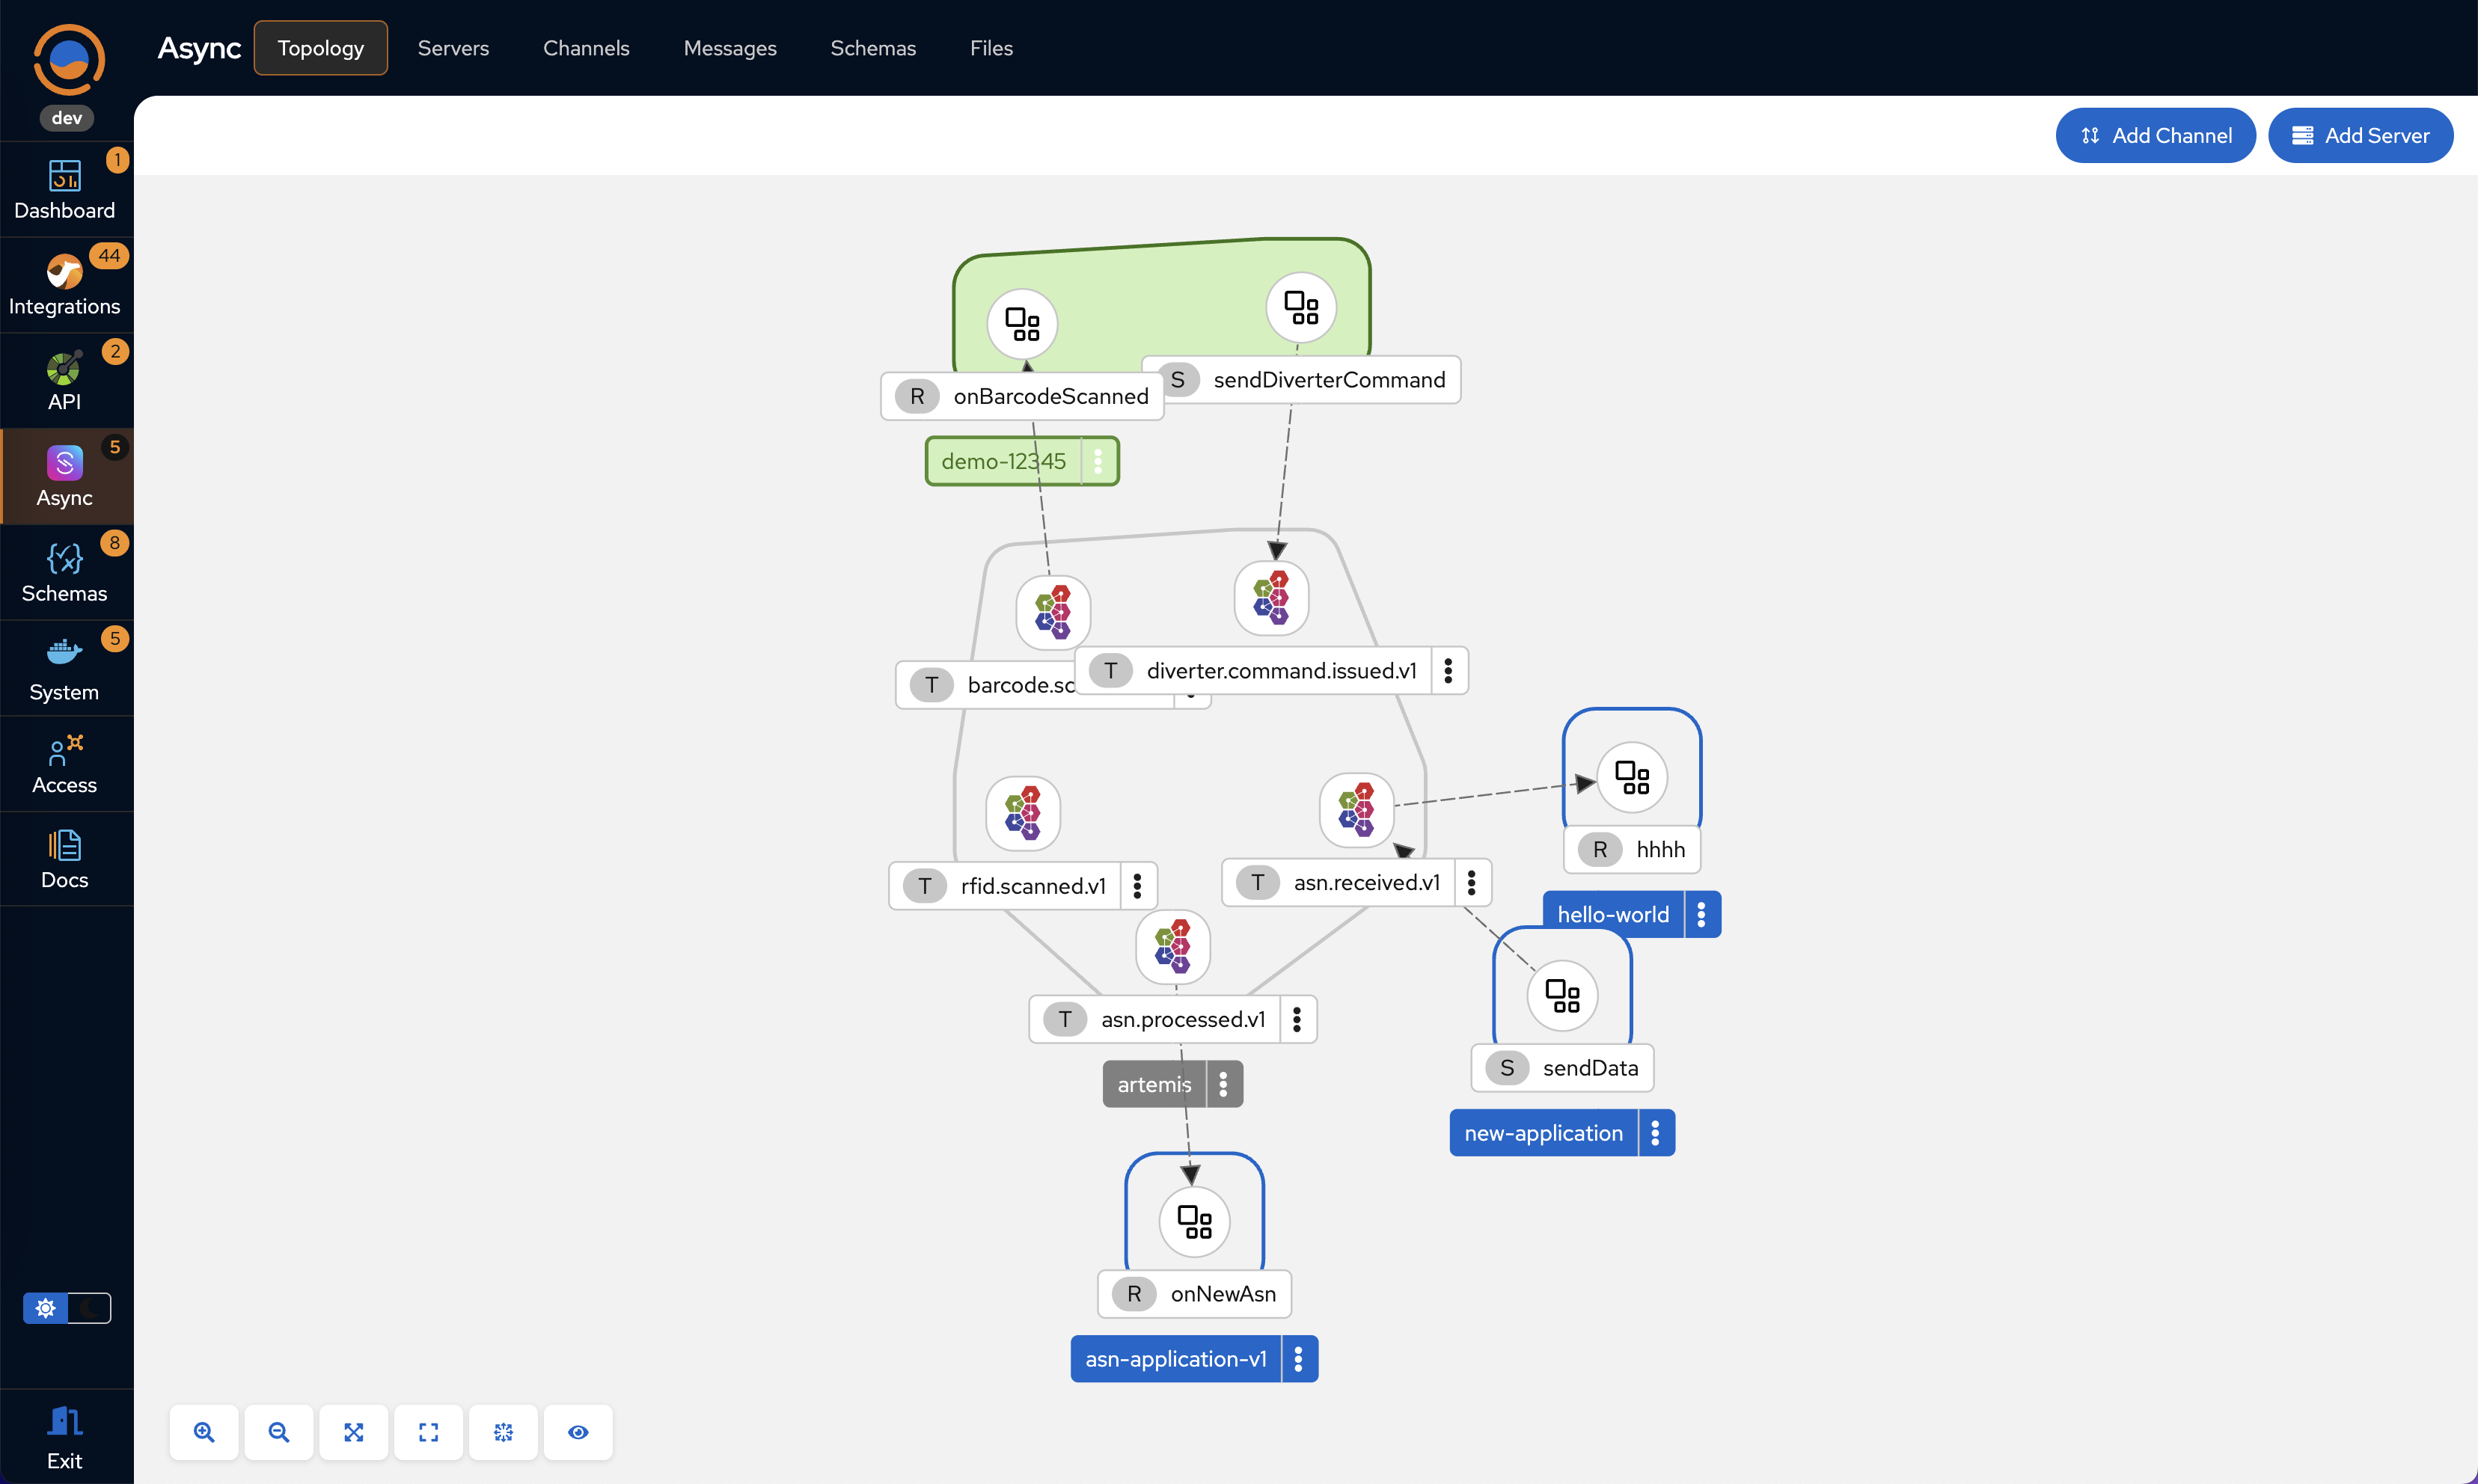The image size is (2478, 1484).
Task: Click the fit-to-screen icon in canvas toolbar
Action: pyautogui.click(x=428, y=1432)
